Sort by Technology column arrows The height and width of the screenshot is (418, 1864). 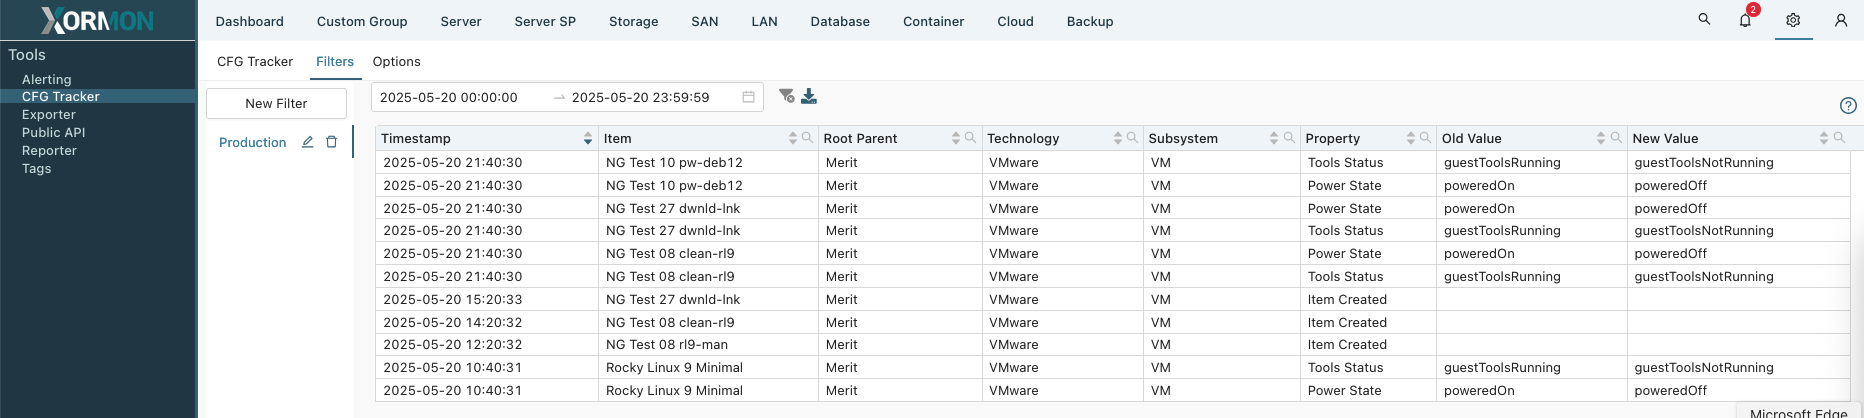point(1118,138)
